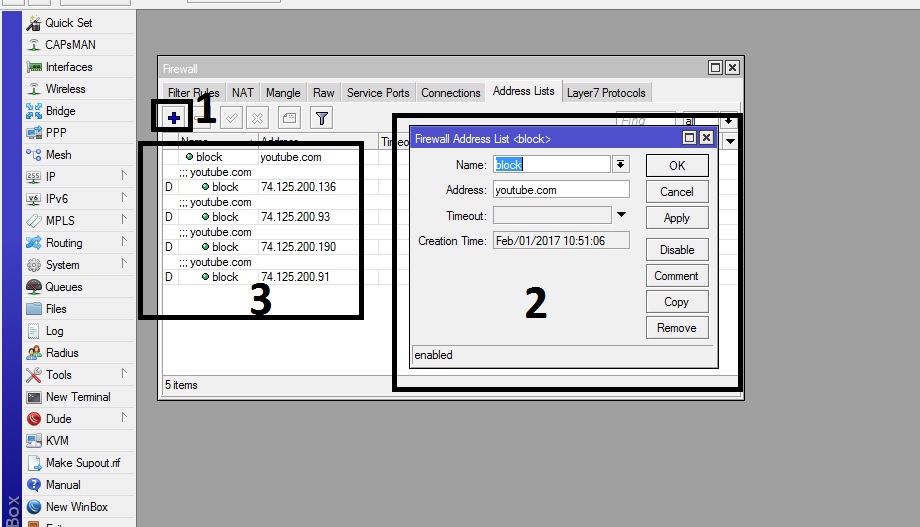Expand the Timeout field arrow
Screen dimensions: 920x527
(x=621, y=215)
